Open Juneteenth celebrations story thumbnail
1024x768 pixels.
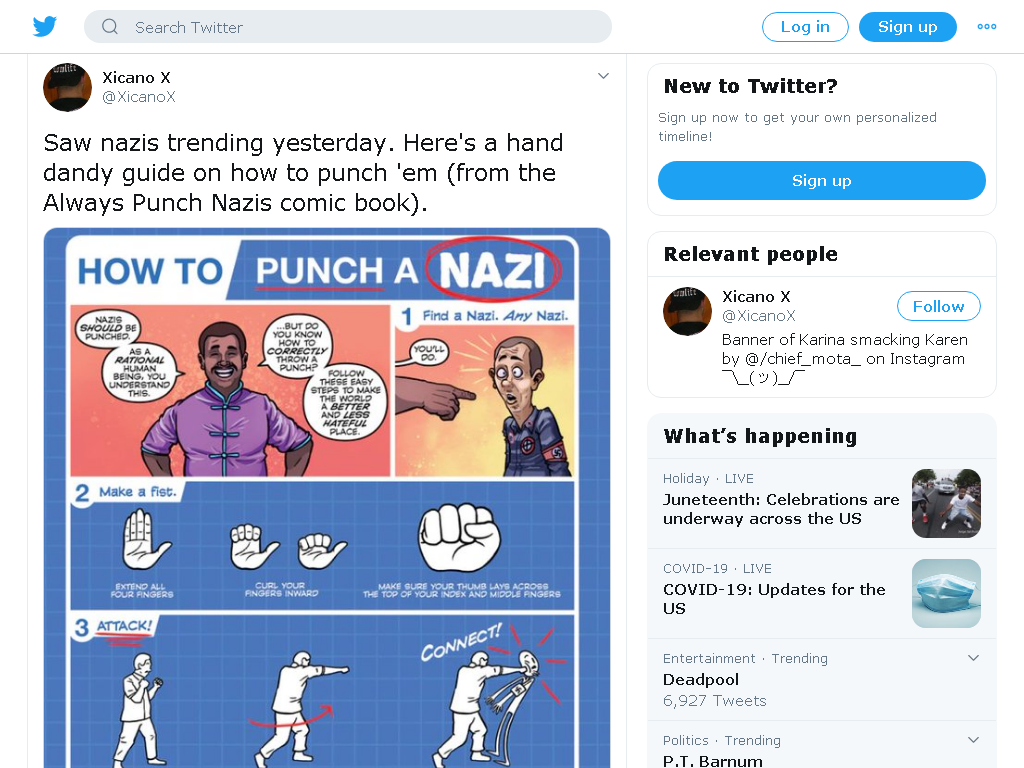[x=946, y=504]
